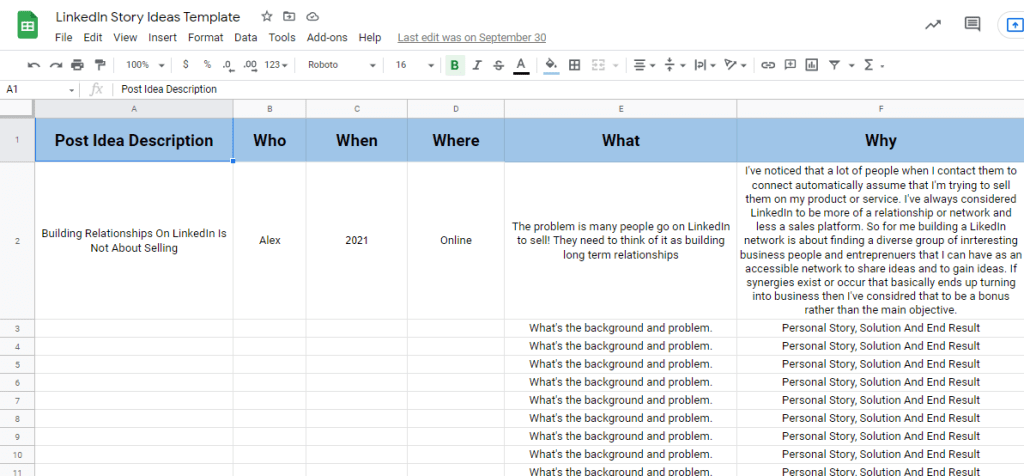Star the LinkedIn Story Ideas document

click(x=266, y=16)
